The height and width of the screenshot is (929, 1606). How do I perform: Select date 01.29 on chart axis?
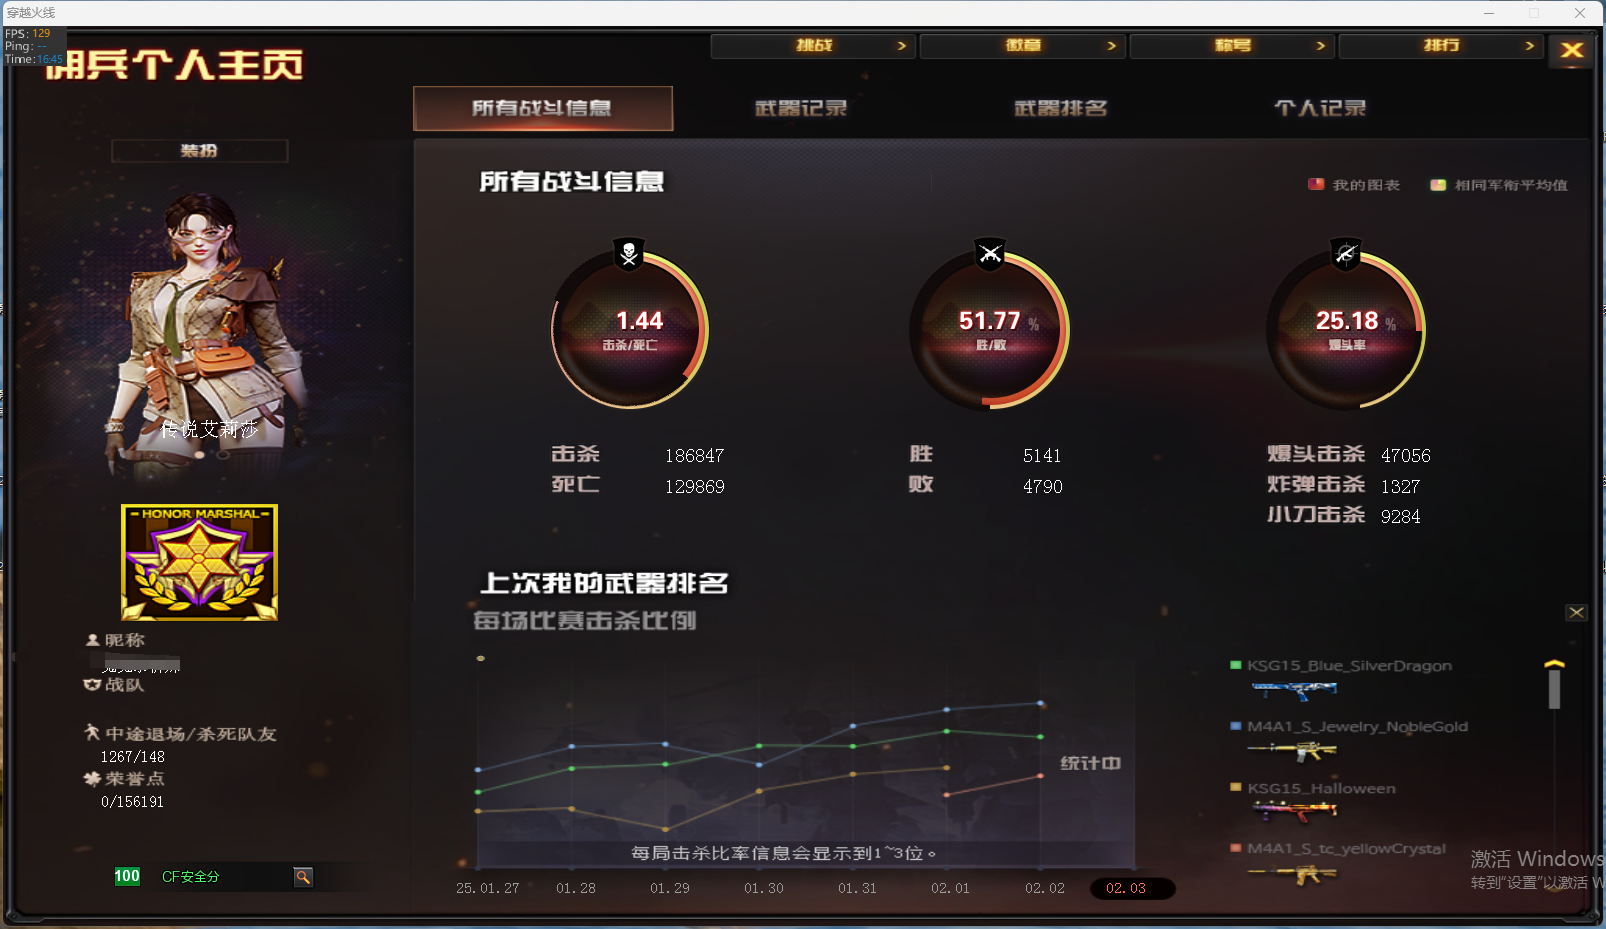[x=670, y=888]
